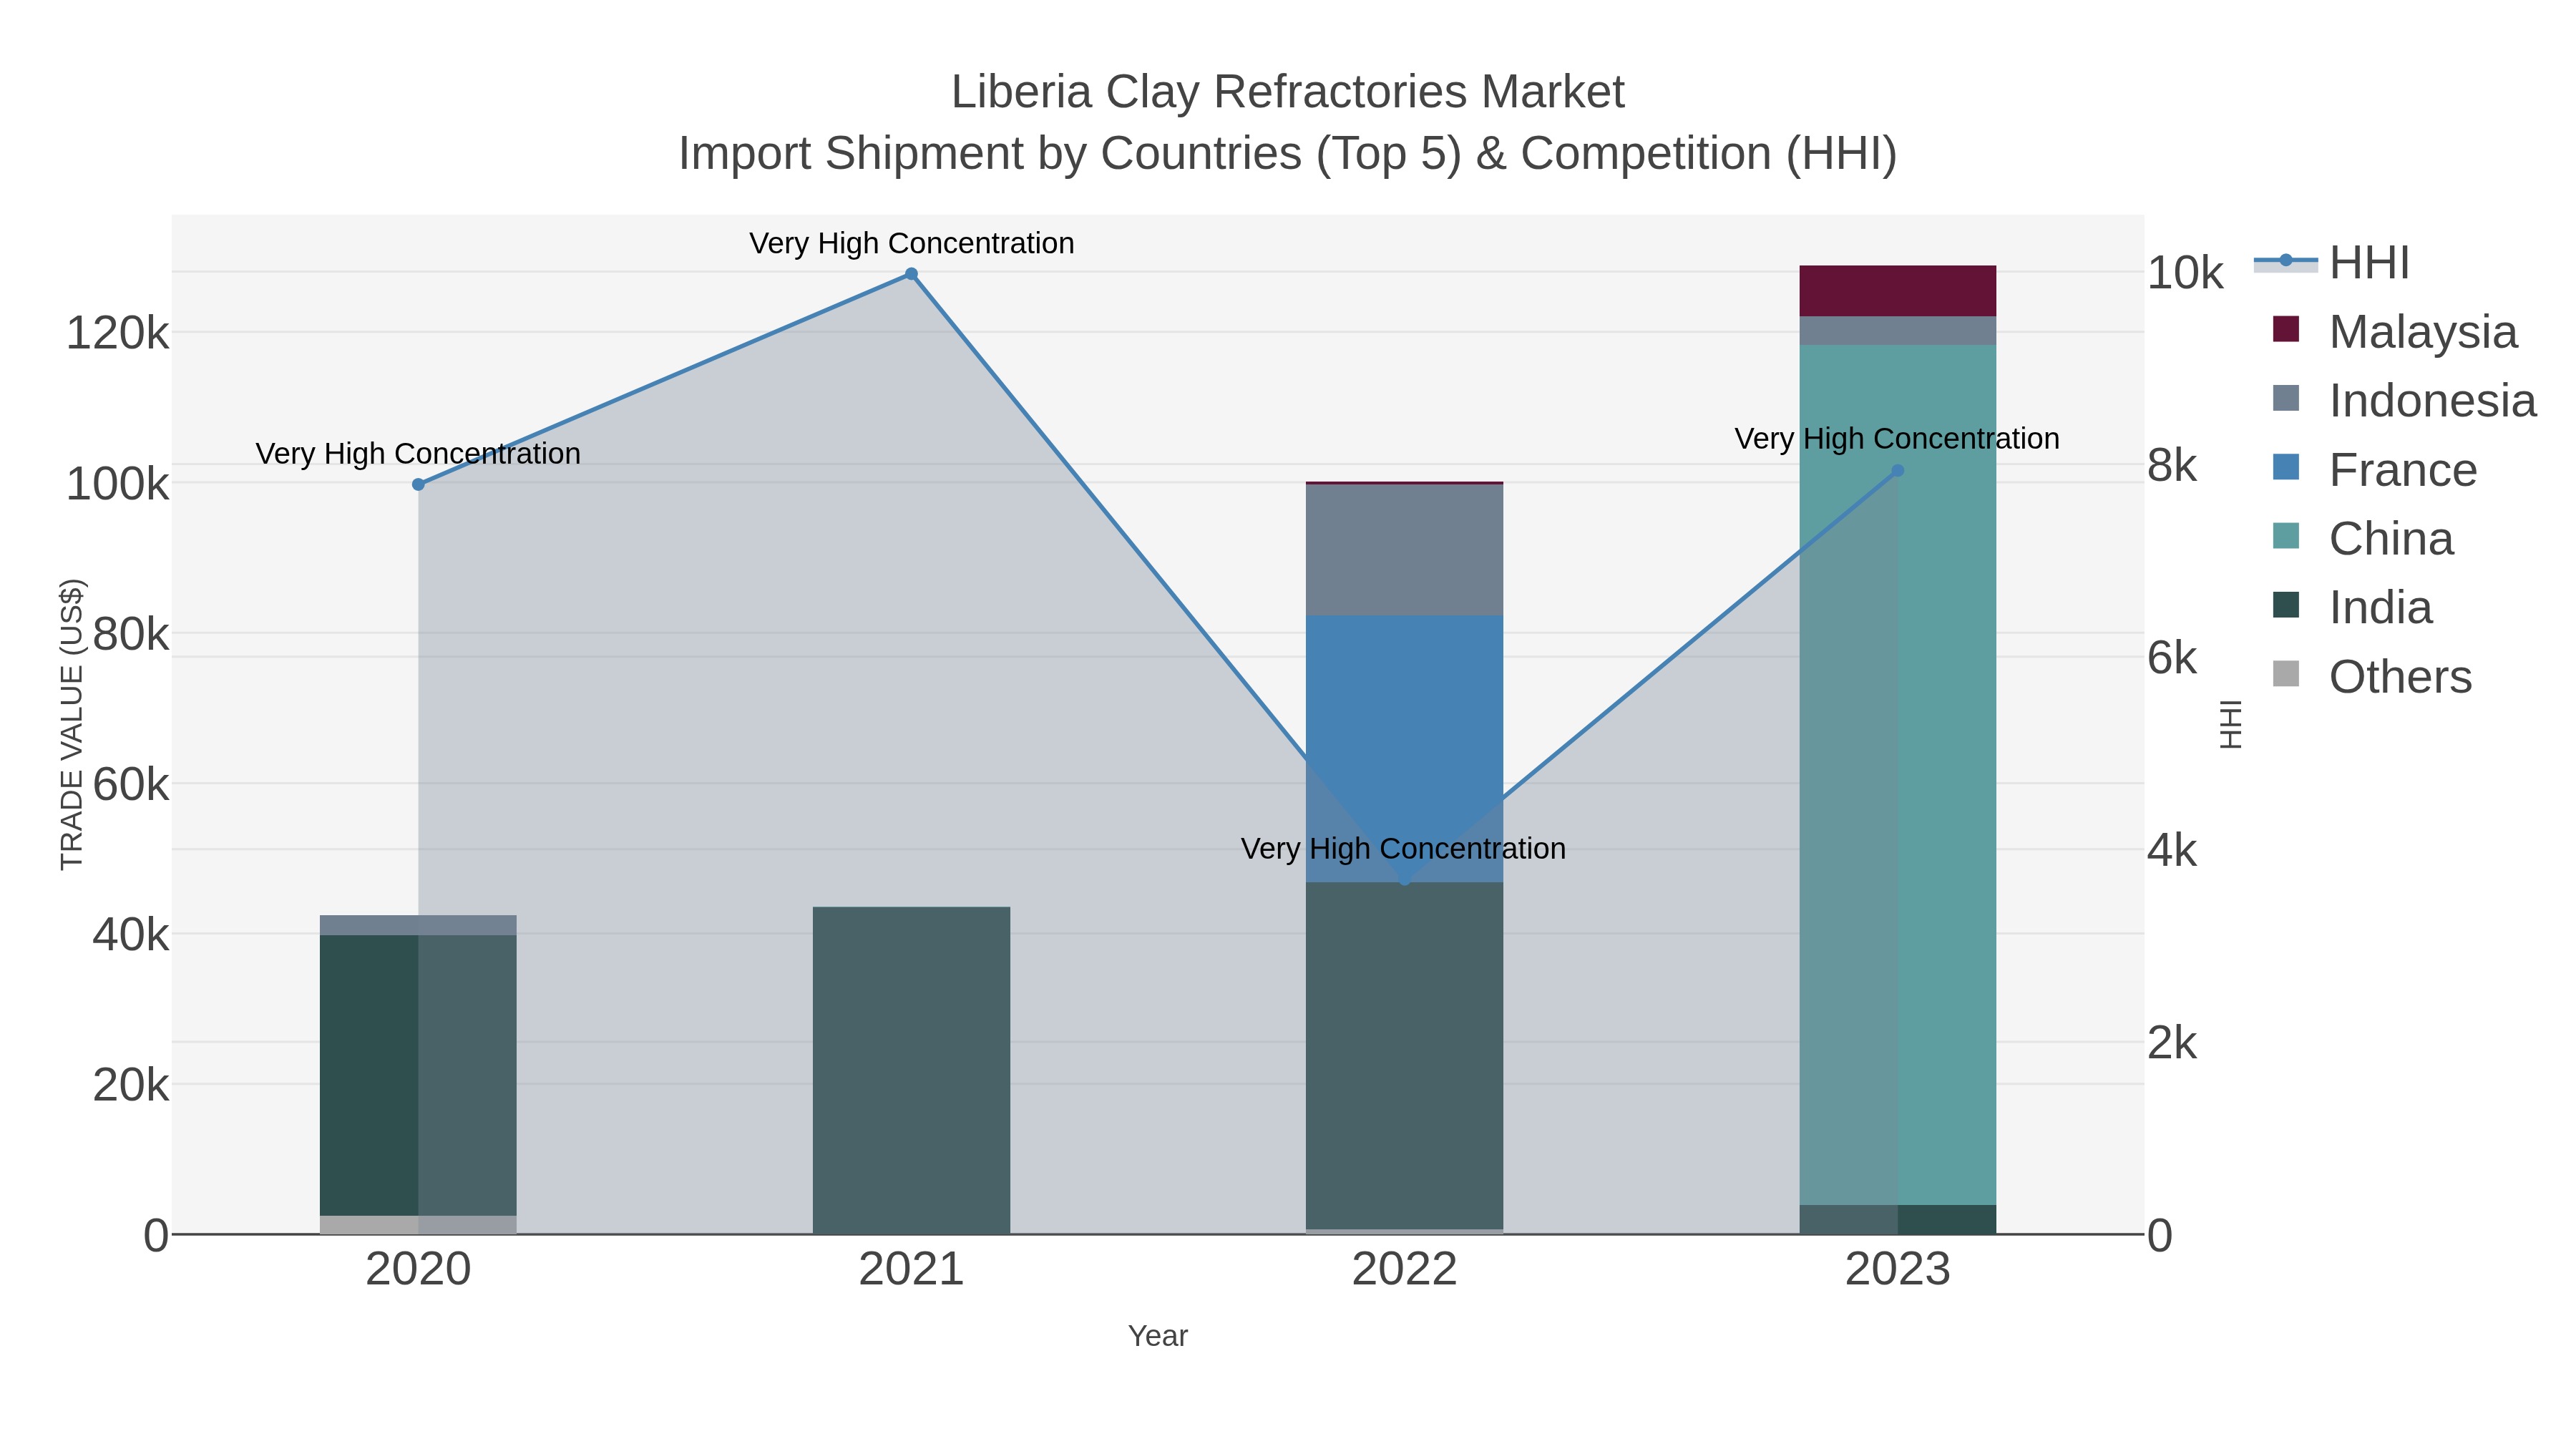This screenshot has width=2576, height=1449.
Task: Toggle the Others legend entry
Action: coord(2372,676)
